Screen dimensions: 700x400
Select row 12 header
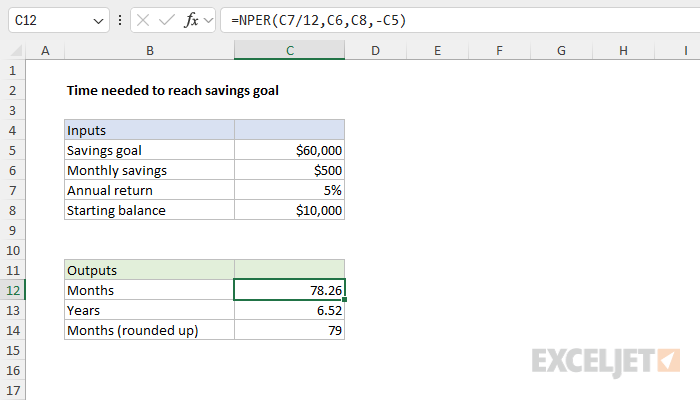coord(12,290)
